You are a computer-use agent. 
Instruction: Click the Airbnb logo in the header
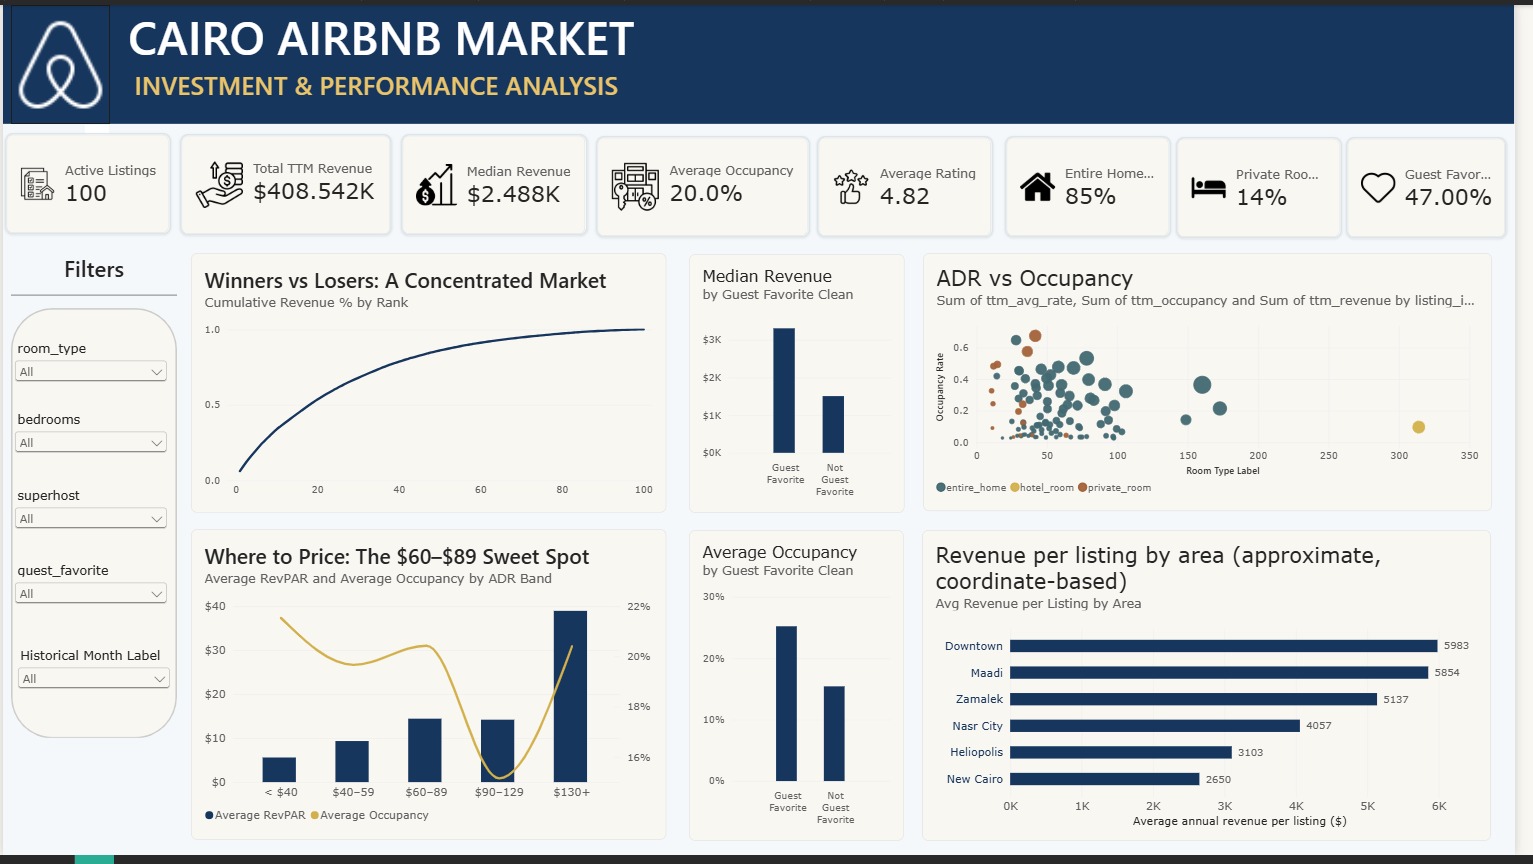coord(60,65)
